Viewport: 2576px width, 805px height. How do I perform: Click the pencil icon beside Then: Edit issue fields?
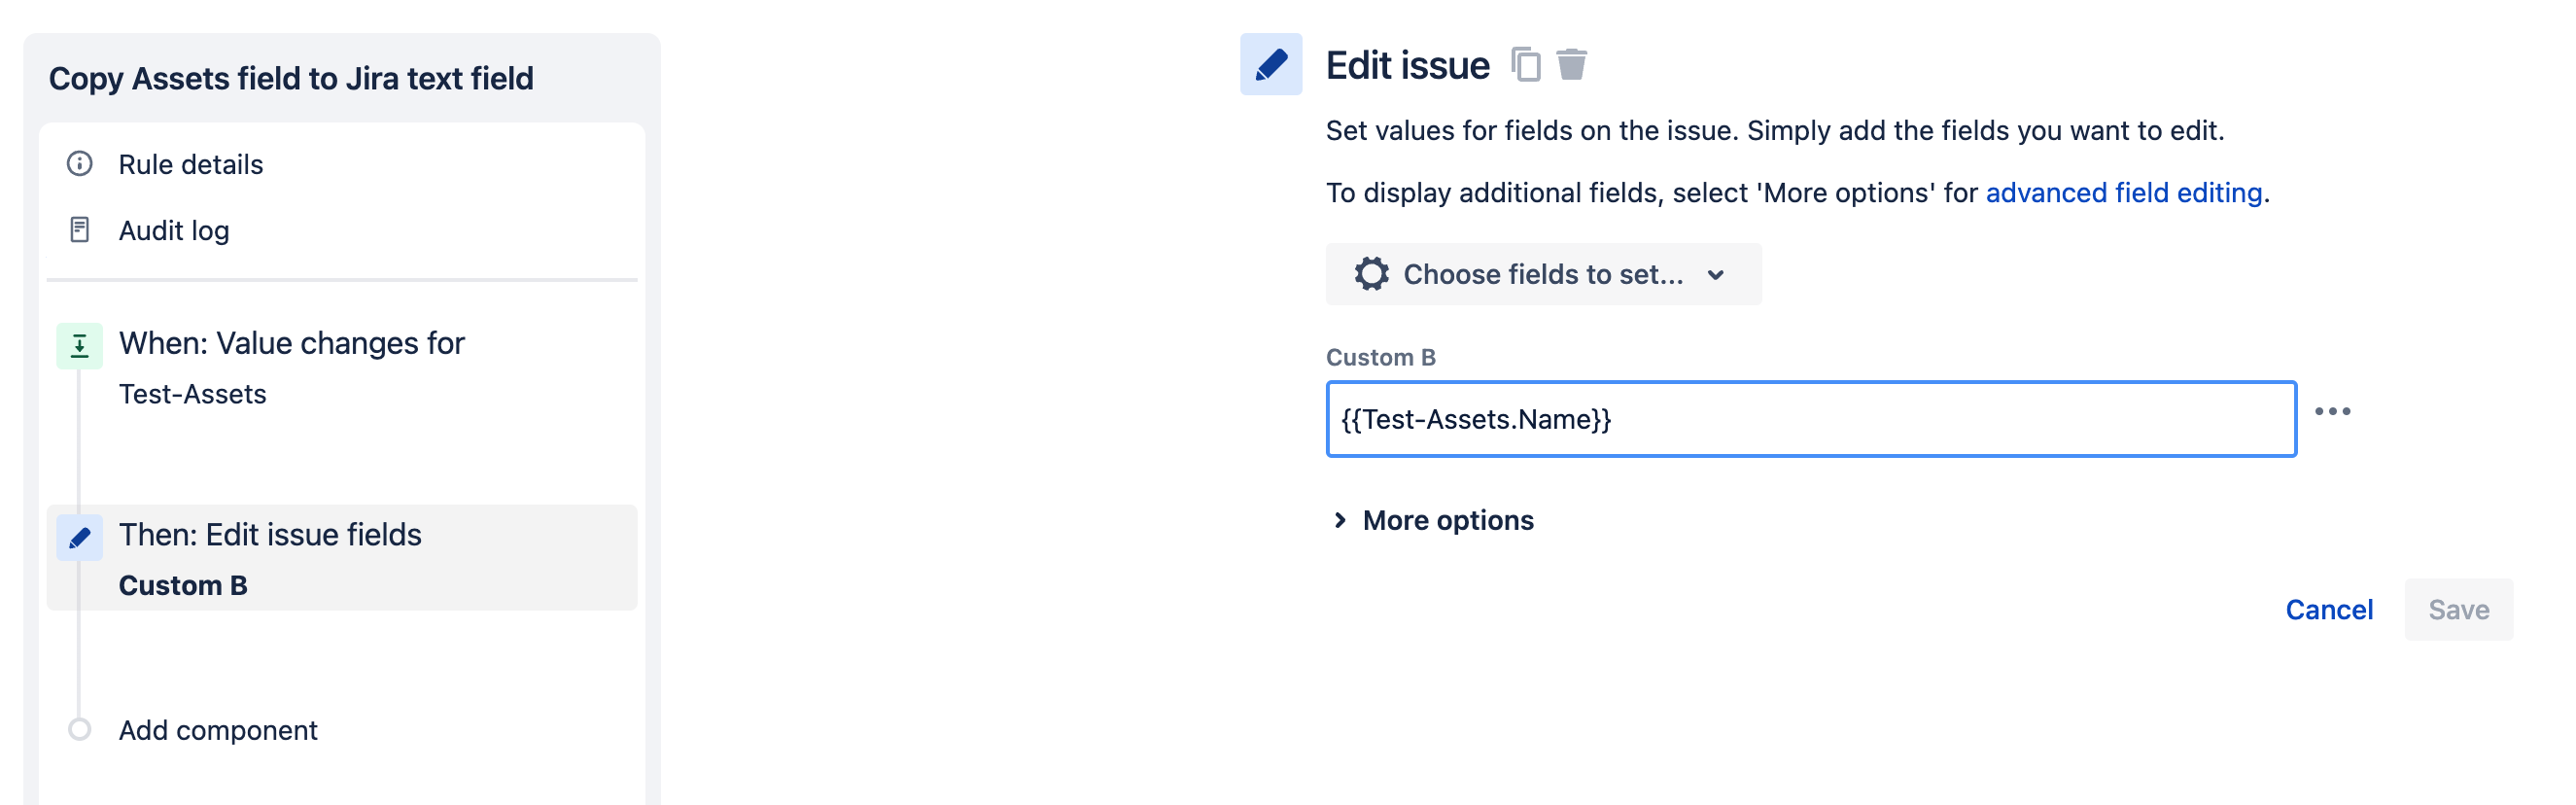pyautogui.click(x=80, y=538)
